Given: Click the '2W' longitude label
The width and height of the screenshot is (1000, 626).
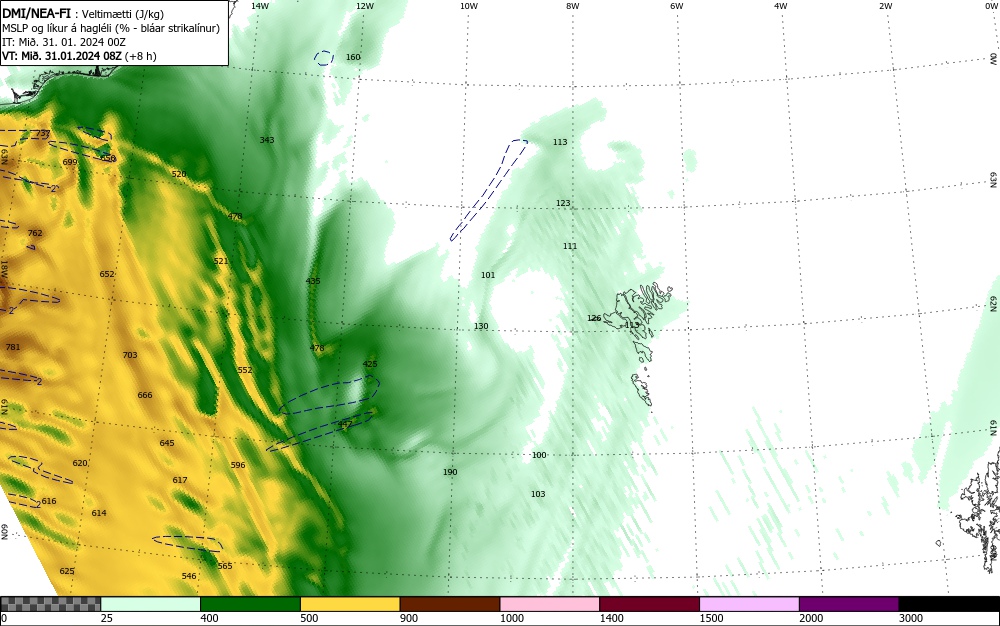Looking at the screenshot, I should (885, 6).
